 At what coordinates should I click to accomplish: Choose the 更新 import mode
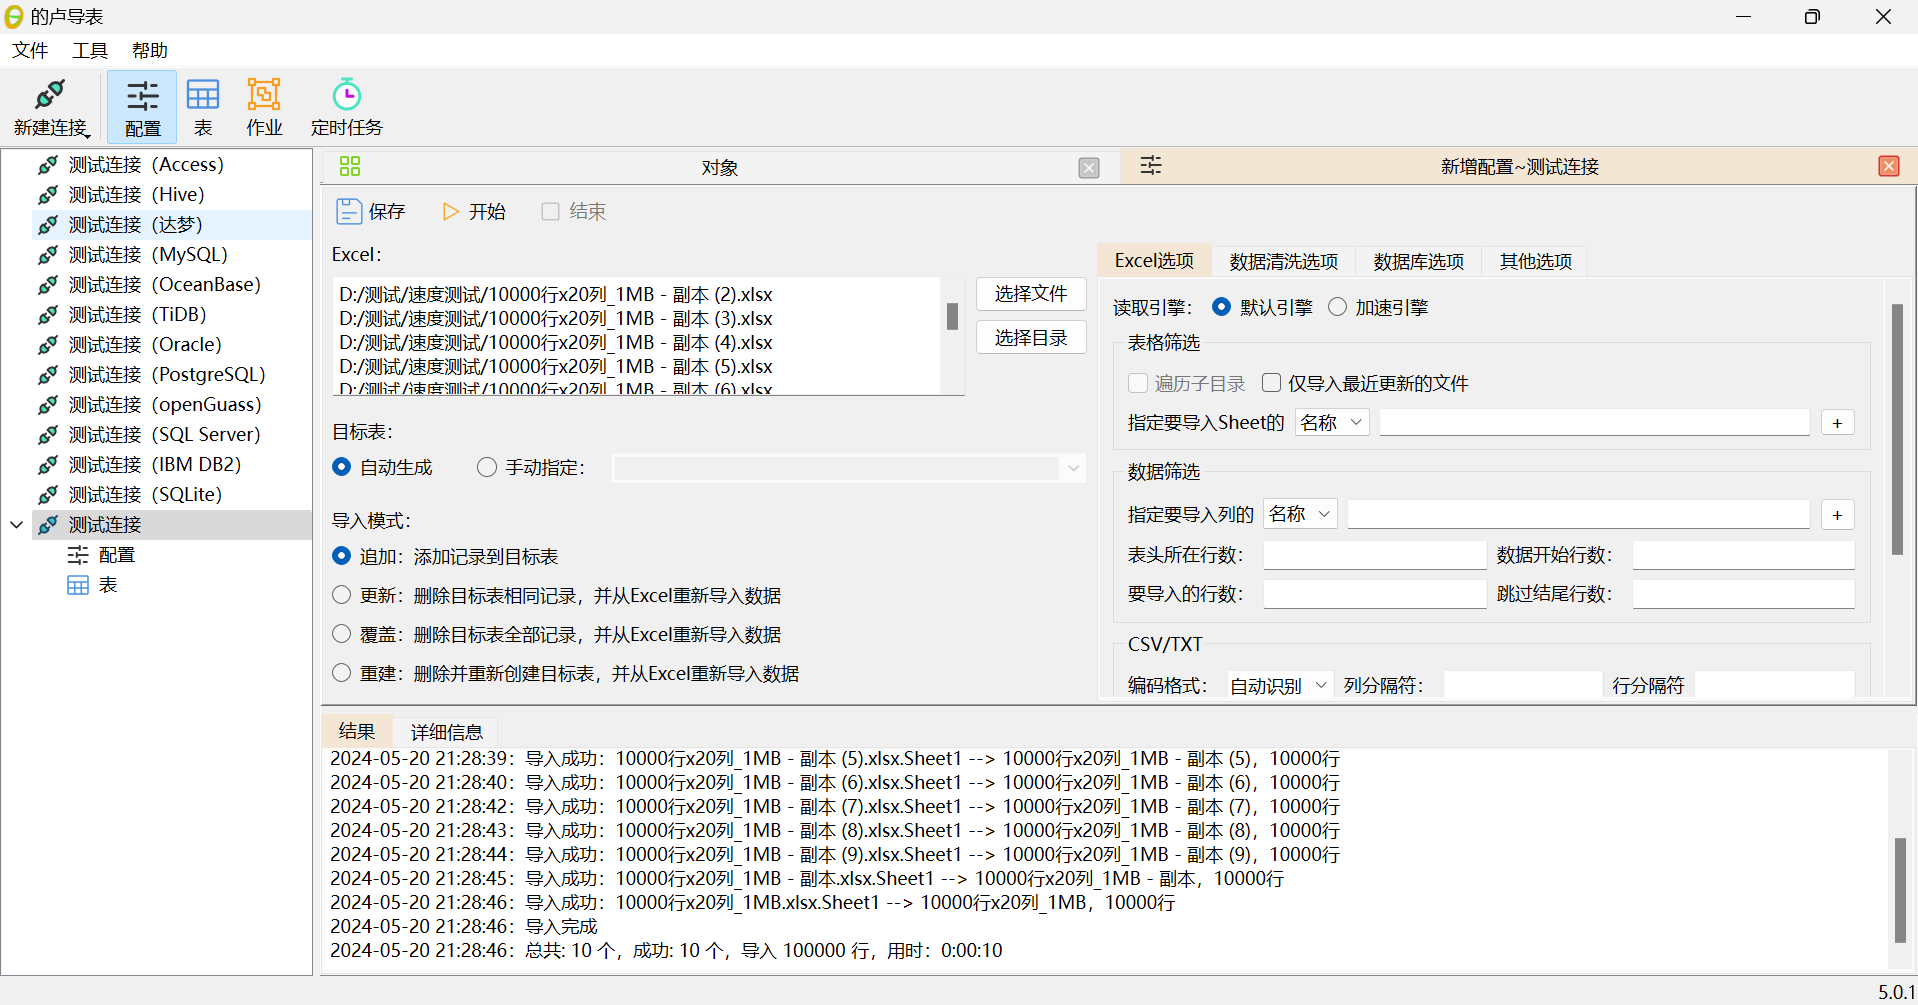pyautogui.click(x=342, y=595)
